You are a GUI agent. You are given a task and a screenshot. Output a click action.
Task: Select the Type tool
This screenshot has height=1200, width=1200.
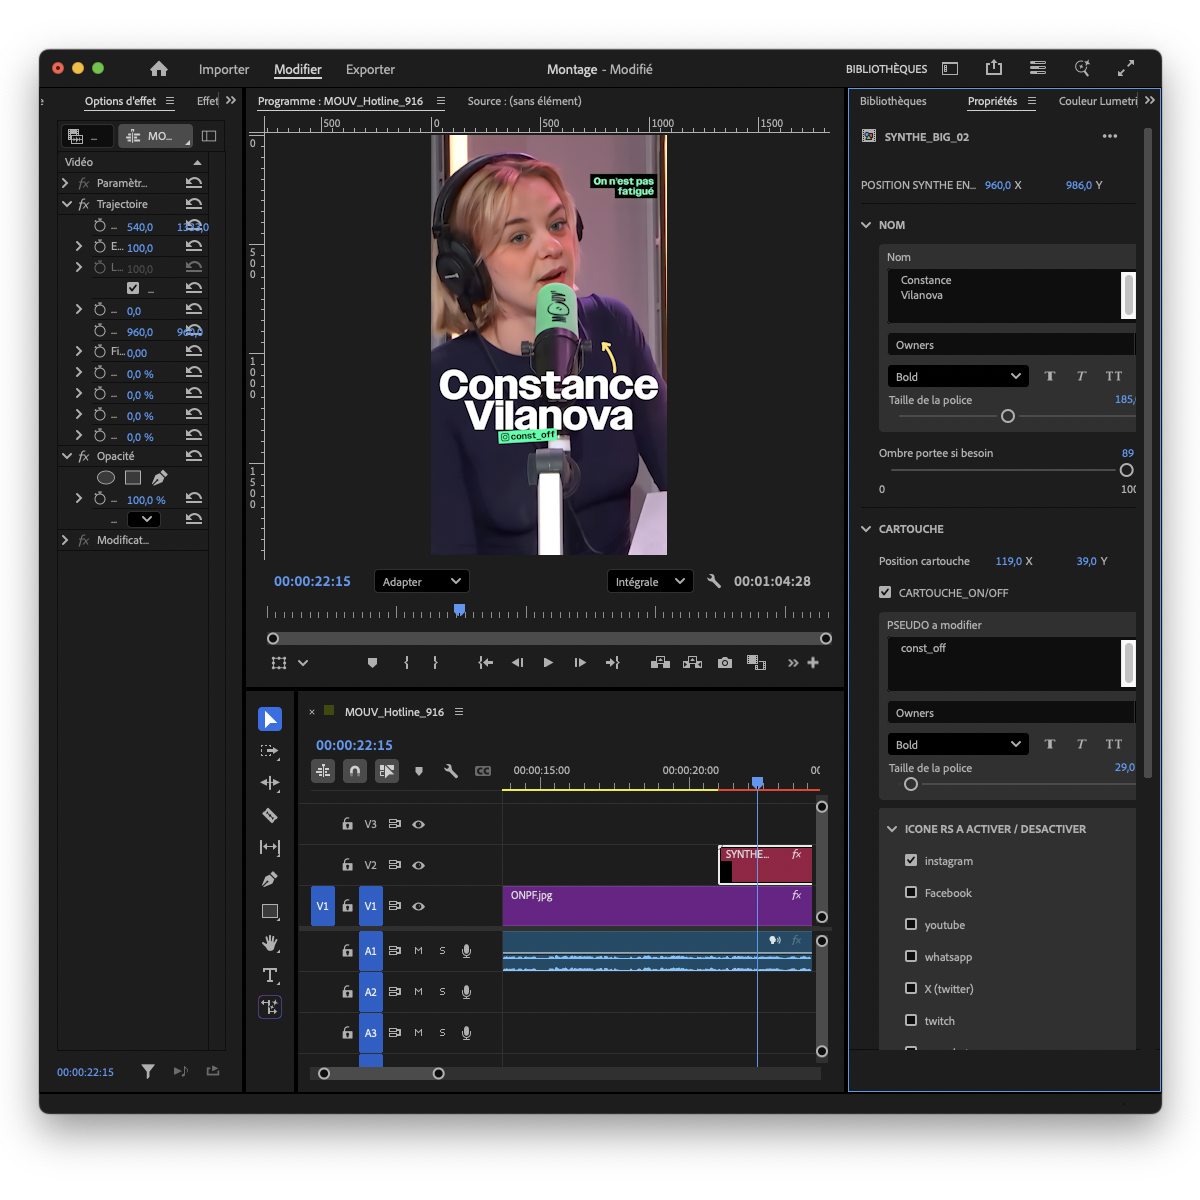click(270, 975)
